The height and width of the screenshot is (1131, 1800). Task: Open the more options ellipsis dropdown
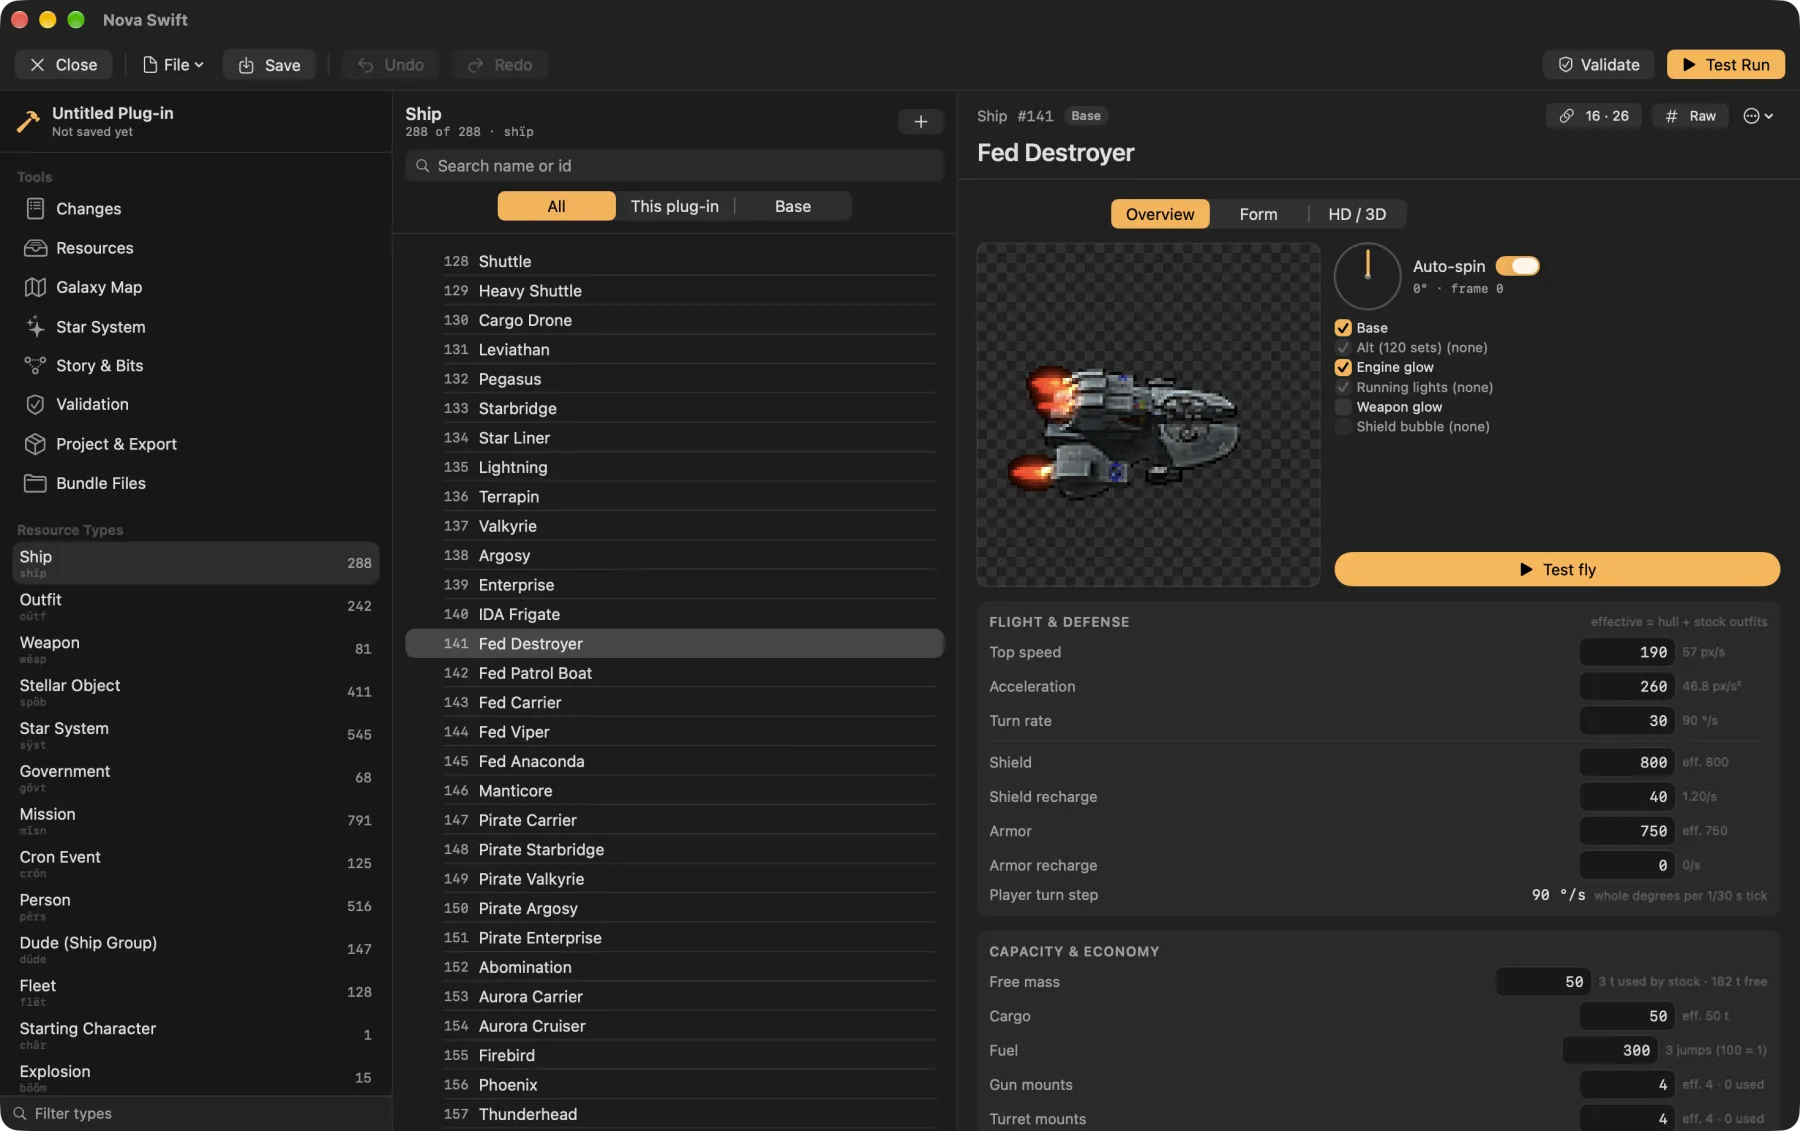pyautogui.click(x=1758, y=116)
